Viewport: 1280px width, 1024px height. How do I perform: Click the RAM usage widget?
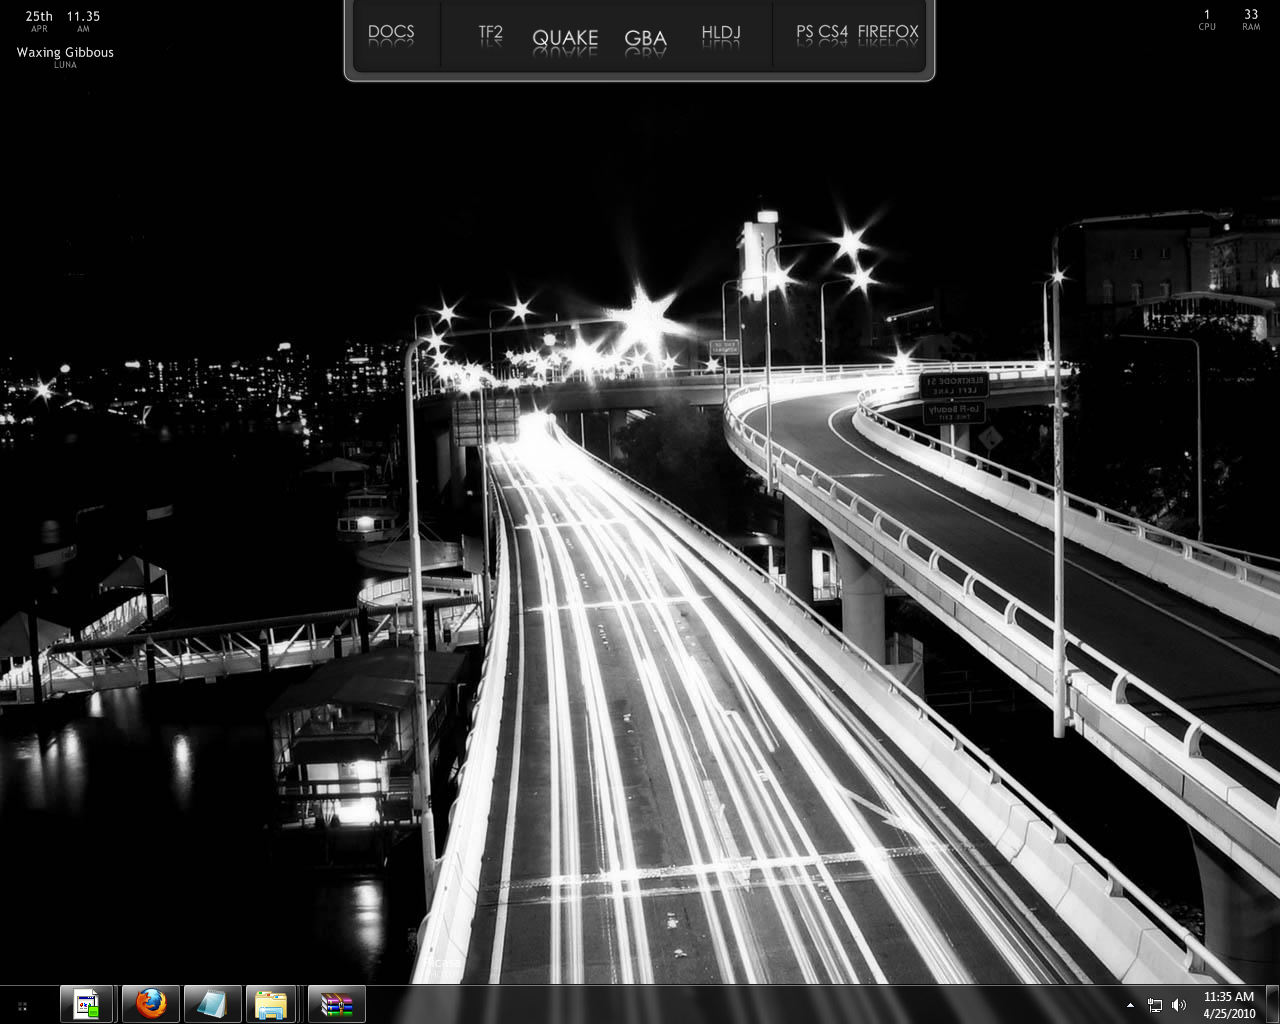[1251, 19]
